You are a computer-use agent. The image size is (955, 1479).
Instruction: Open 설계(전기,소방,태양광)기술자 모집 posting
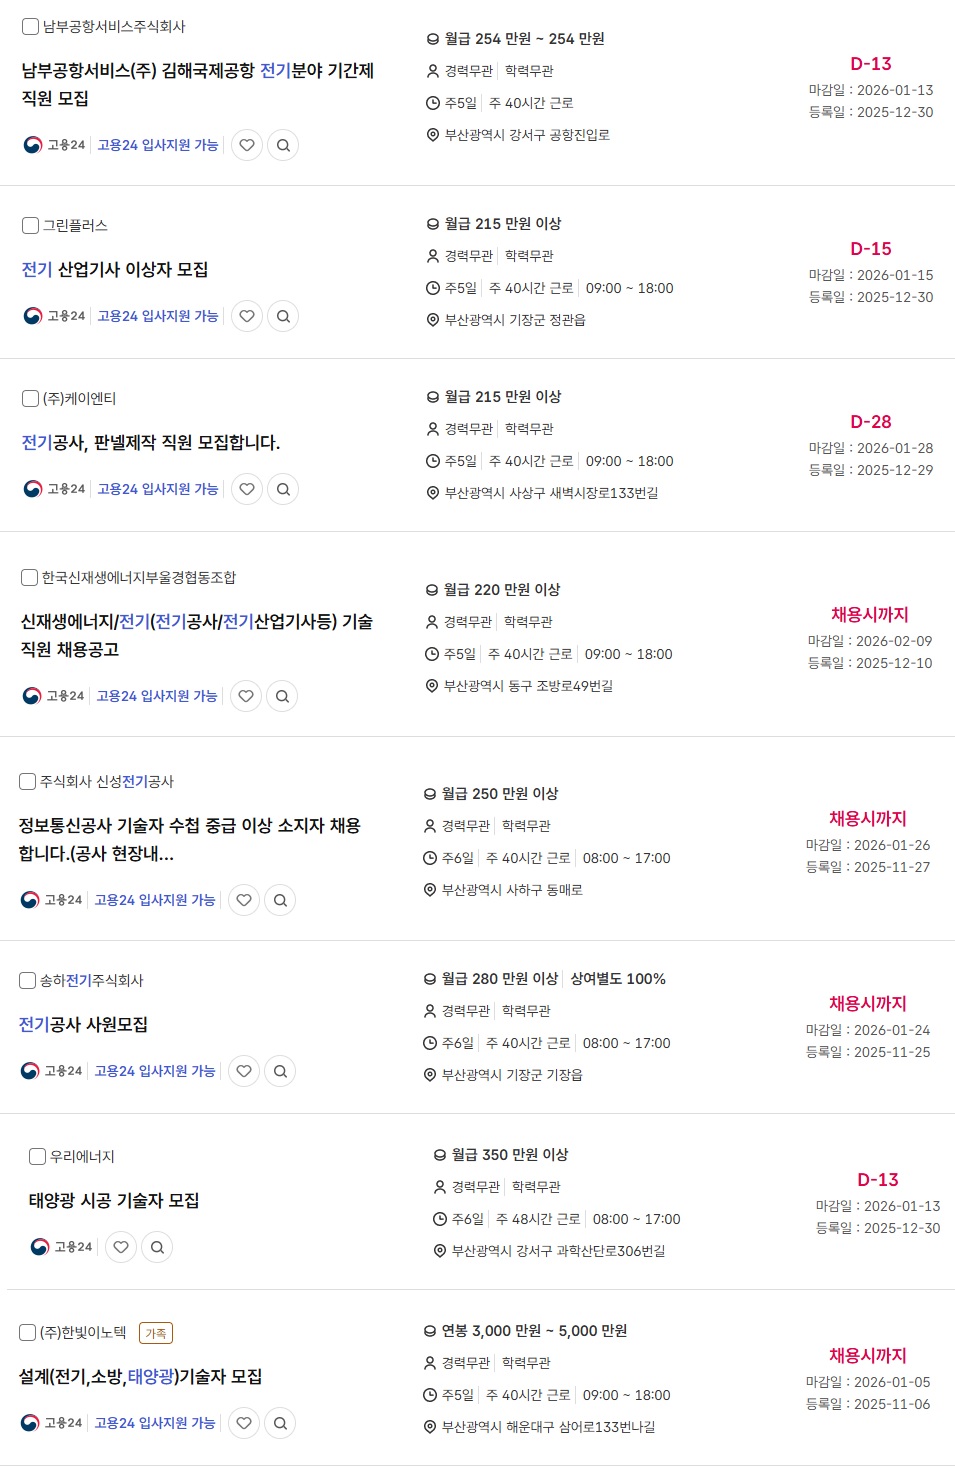(x=141, y=1377)
